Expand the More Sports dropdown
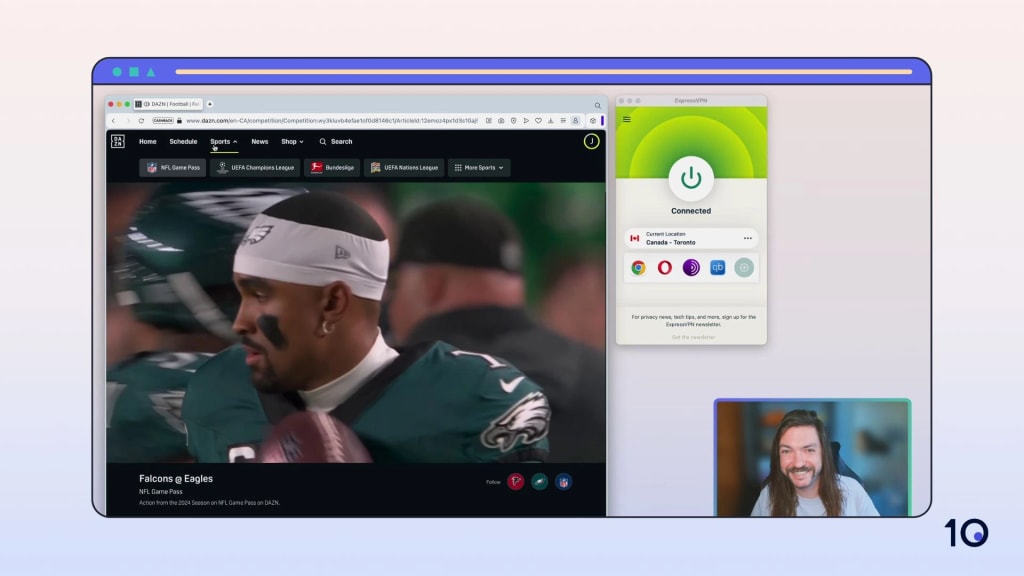This screenshot has height=576, width=1024. point(479,168)
